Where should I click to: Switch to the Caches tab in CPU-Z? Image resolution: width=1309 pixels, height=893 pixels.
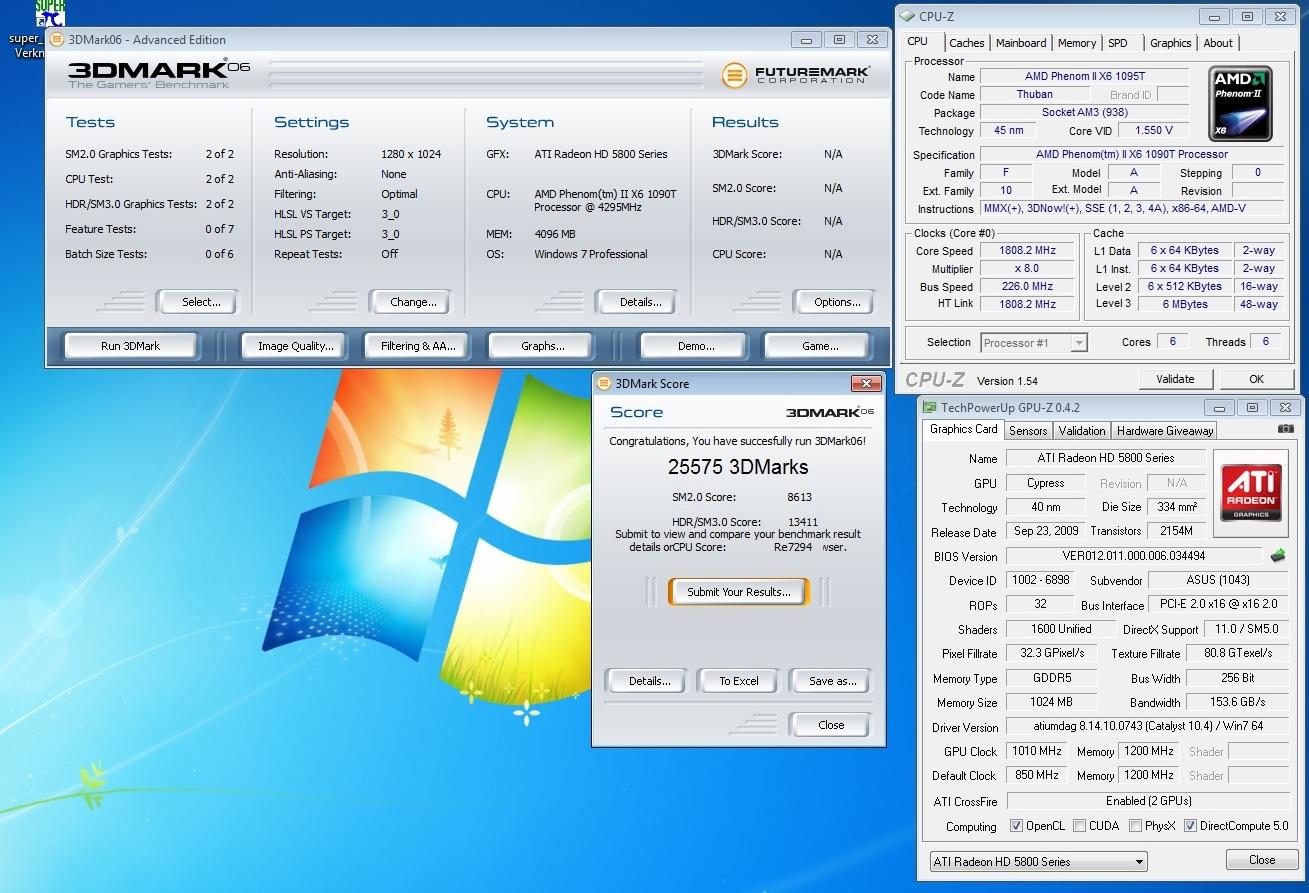(967, 43)
